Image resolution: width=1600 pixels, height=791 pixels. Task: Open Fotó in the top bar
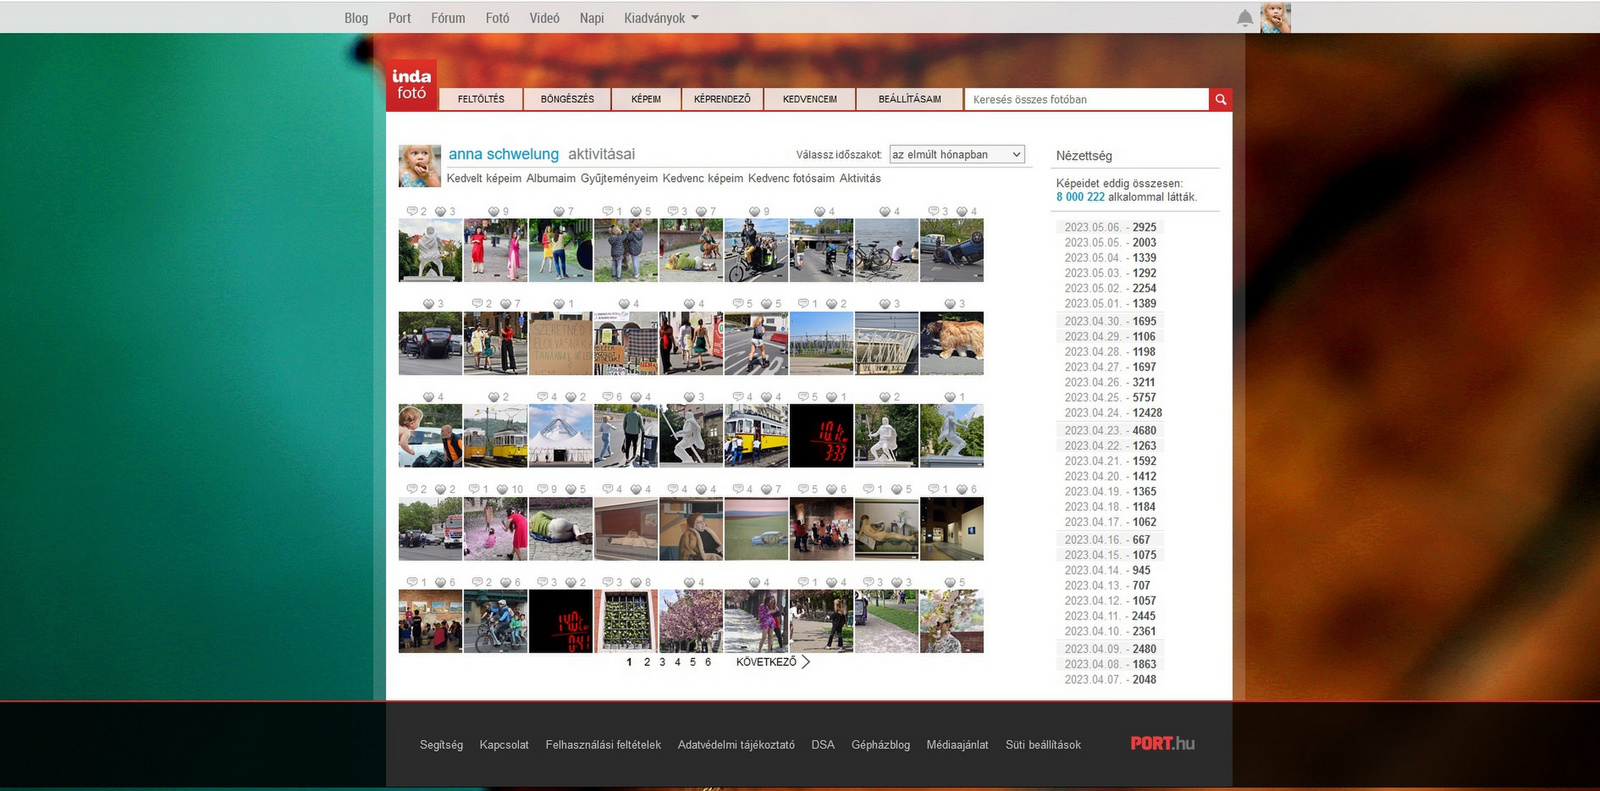(498, 18)
